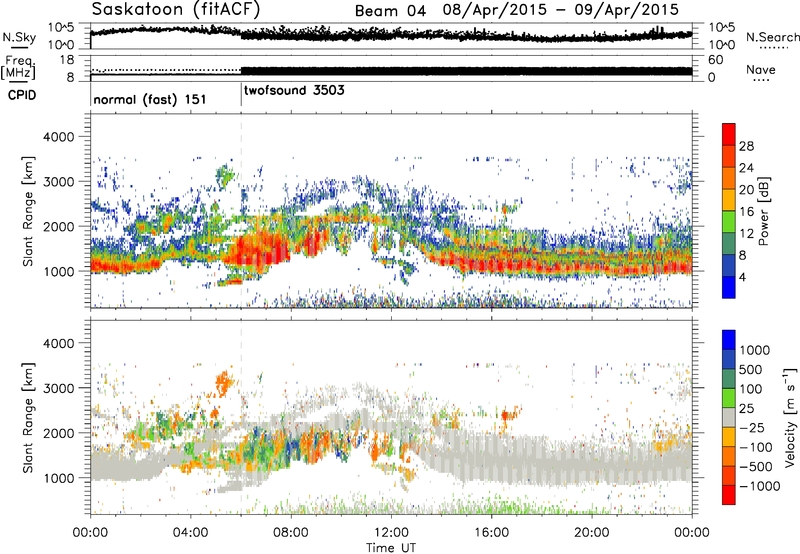The width and height of the screenshot is (800, 554).
Task: Click the date range '08/Apr/2015 - 09/Apr/2015'
Action: pyautogui.click(x=561, y=10)
